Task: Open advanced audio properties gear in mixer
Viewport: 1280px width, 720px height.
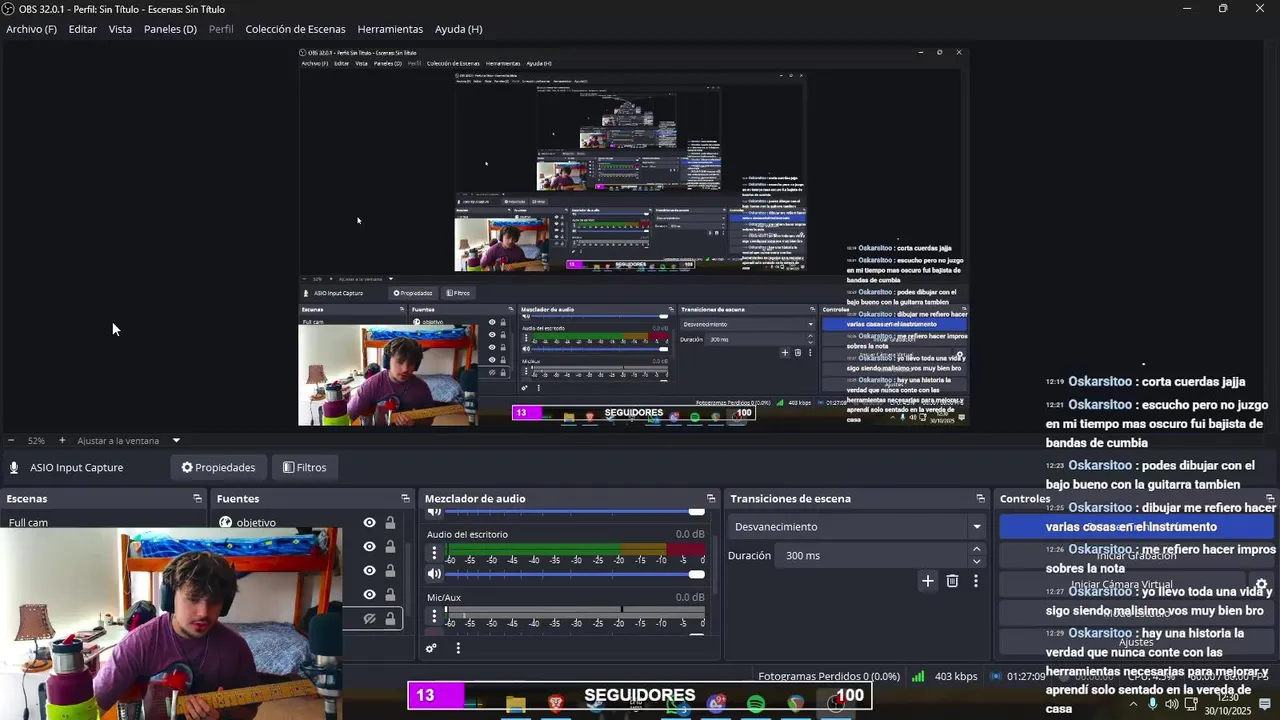Action: point(431,648)
